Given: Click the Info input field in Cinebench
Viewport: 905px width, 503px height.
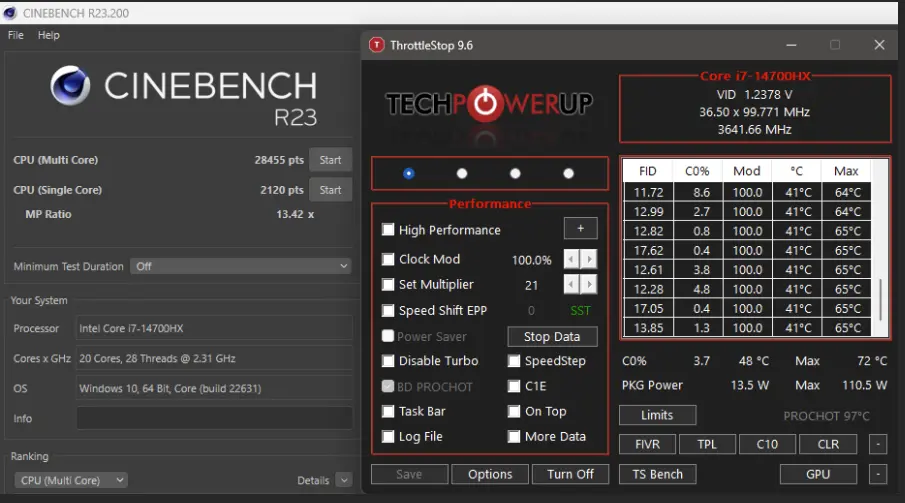Looking at the screenshot, I should pos(214,418).
